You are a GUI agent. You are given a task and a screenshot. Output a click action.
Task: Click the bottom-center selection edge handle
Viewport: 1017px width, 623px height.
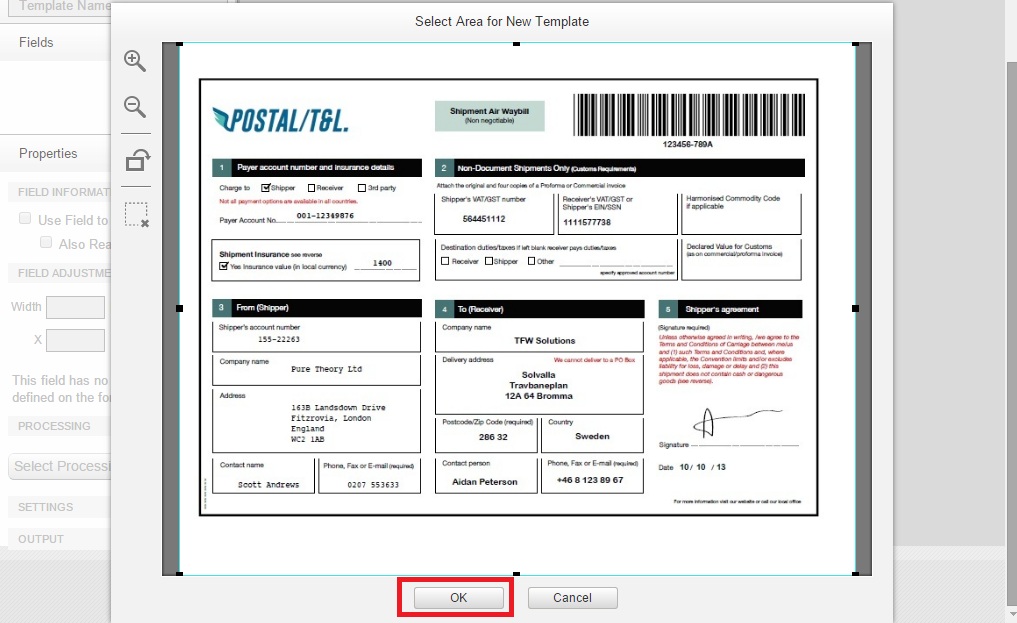click(517, 573)
